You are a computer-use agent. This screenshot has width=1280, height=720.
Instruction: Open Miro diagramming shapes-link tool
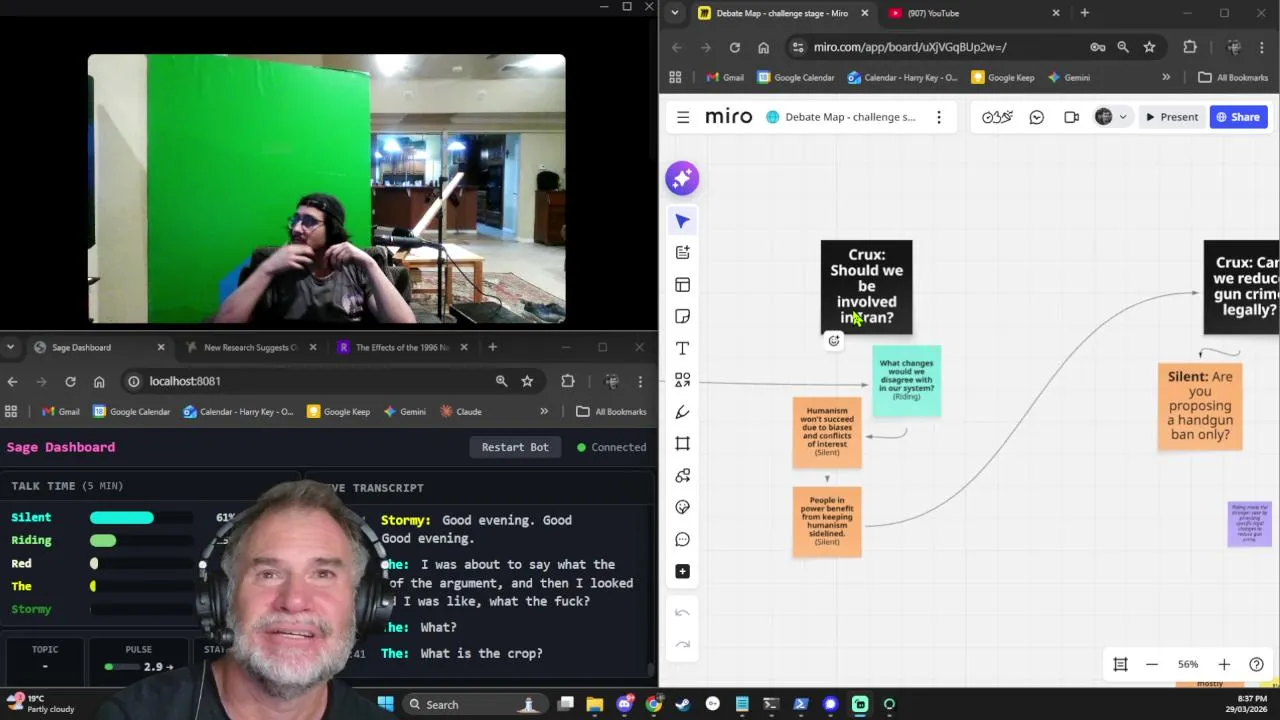(x=682, y=476)
